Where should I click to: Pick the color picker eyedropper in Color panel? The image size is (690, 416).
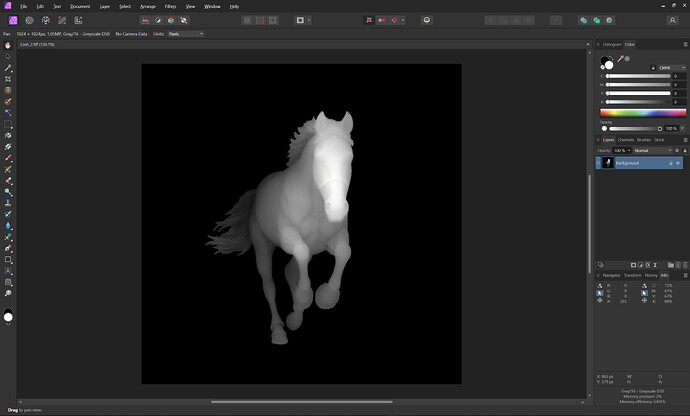click(x=622, y=60)
